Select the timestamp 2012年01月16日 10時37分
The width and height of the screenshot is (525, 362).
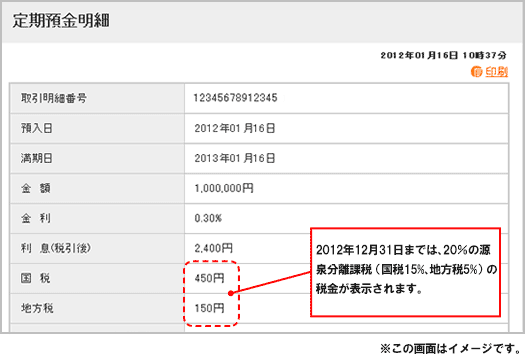[x=444, y=55]
